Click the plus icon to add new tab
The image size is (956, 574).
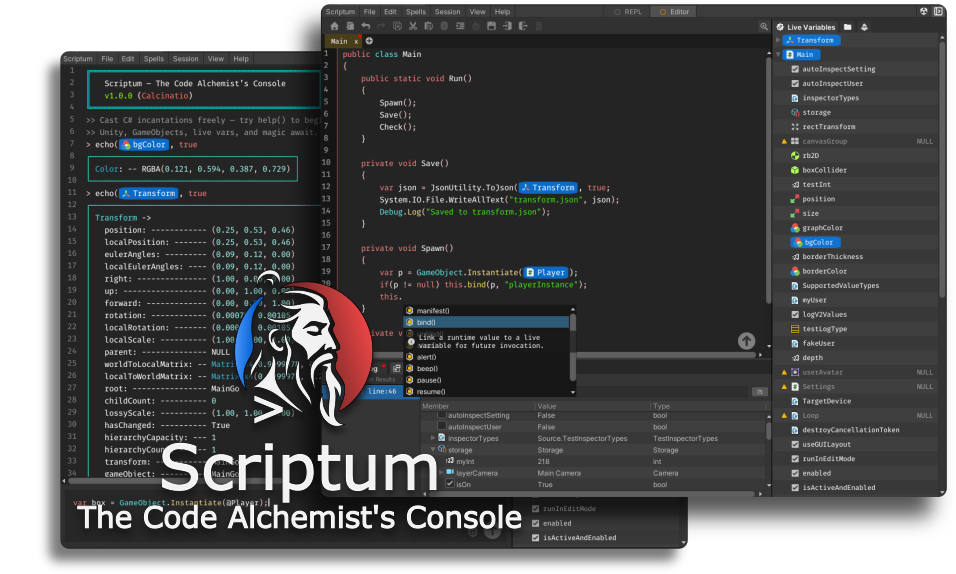(369, 41)
